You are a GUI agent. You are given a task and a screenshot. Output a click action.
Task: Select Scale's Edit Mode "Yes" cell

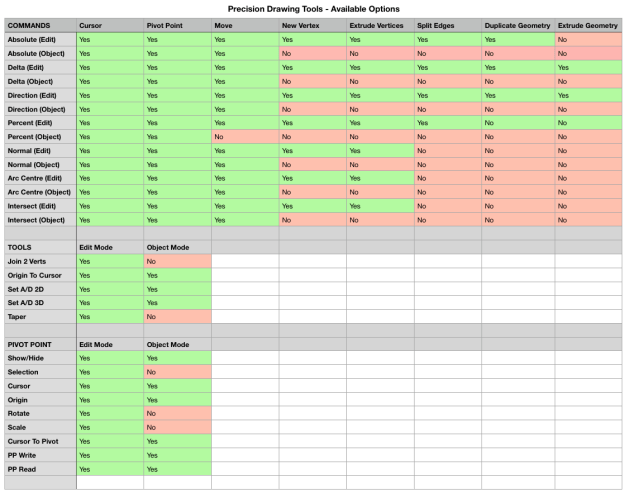click(109, 426)
